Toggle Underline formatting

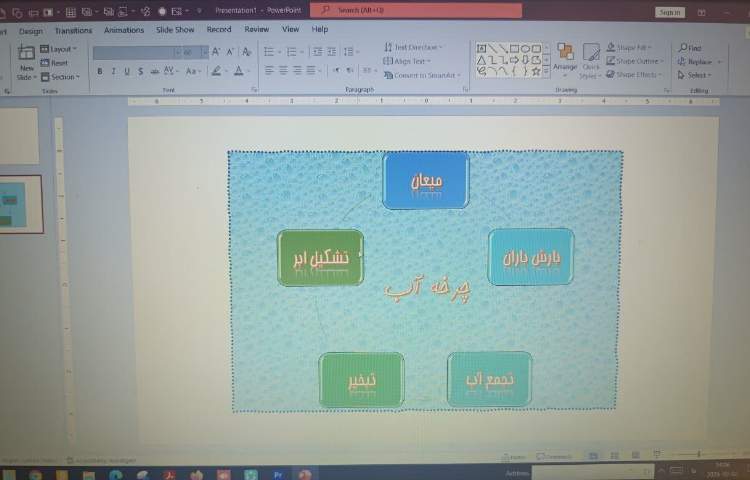[127, 71]
